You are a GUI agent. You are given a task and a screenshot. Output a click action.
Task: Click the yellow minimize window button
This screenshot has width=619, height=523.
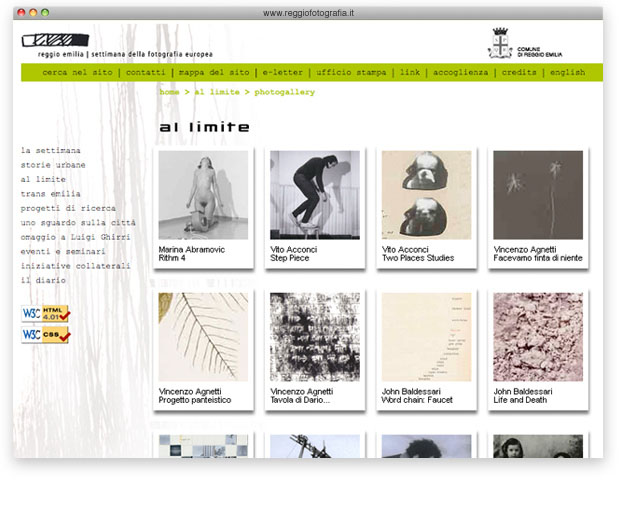tap(33, 13)
